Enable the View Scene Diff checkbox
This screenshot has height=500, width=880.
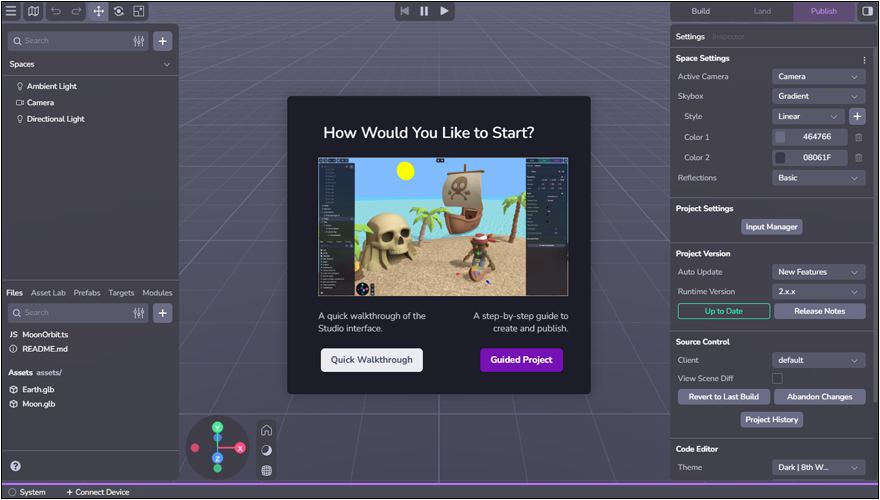pyautogui.click(x=777, y=378)
